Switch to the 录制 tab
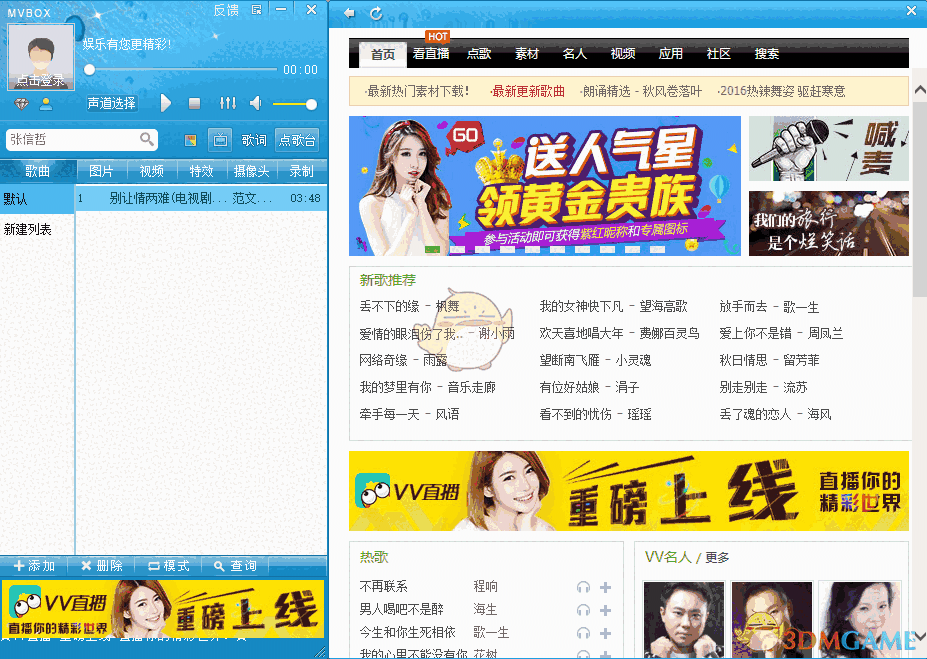This screenshot has width=927, height=659. coord(302,171)
